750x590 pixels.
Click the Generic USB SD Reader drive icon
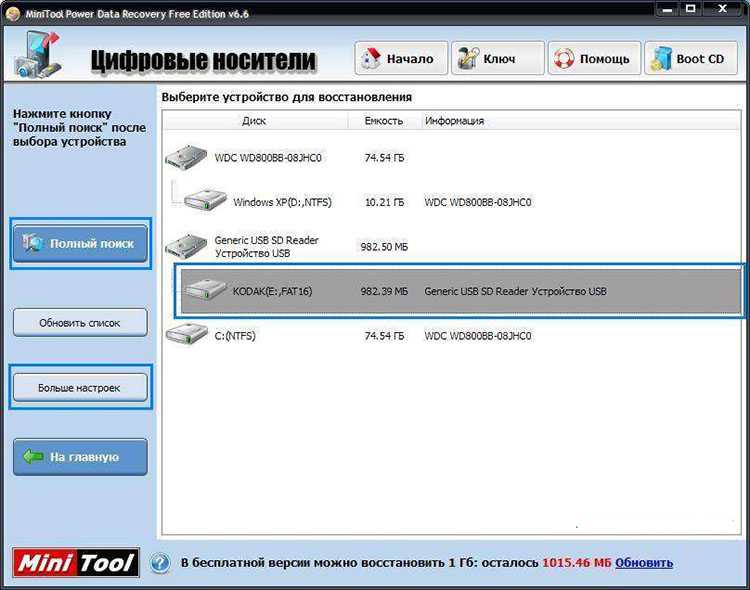click(186, 246)
